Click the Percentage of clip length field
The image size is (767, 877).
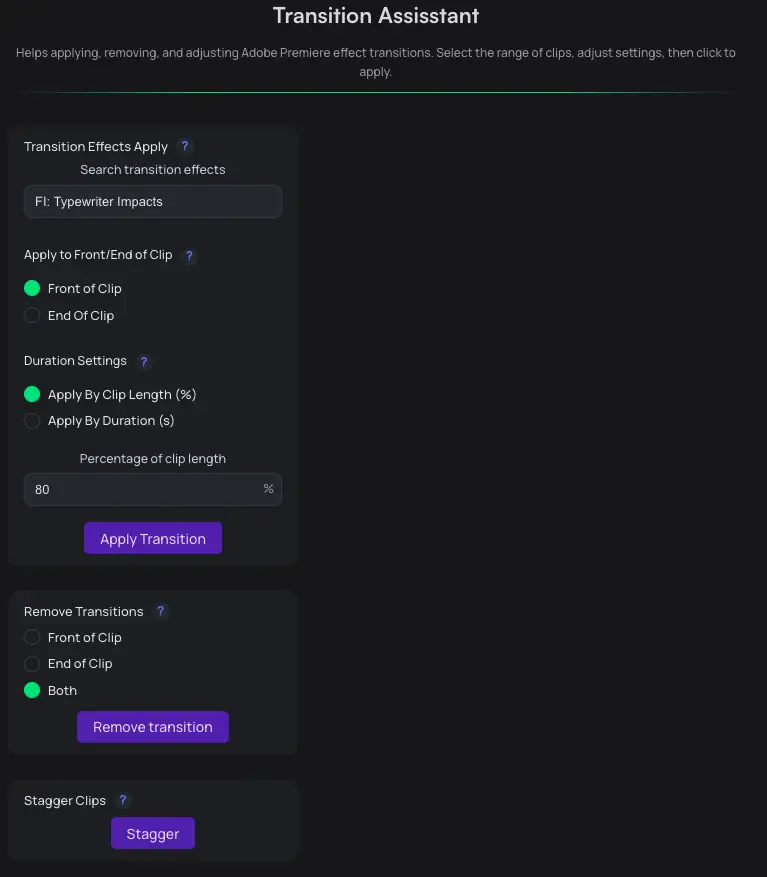point(140,490)
